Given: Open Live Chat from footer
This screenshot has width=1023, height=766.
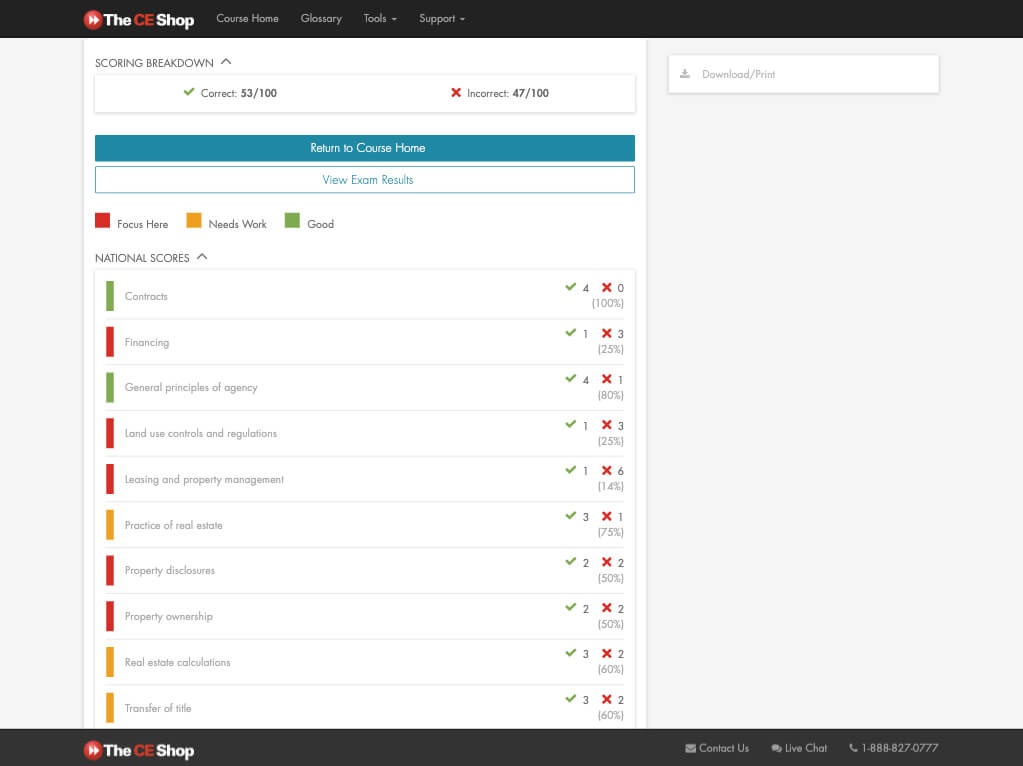Looking at the screenshot, I should (x=799, y=748).
